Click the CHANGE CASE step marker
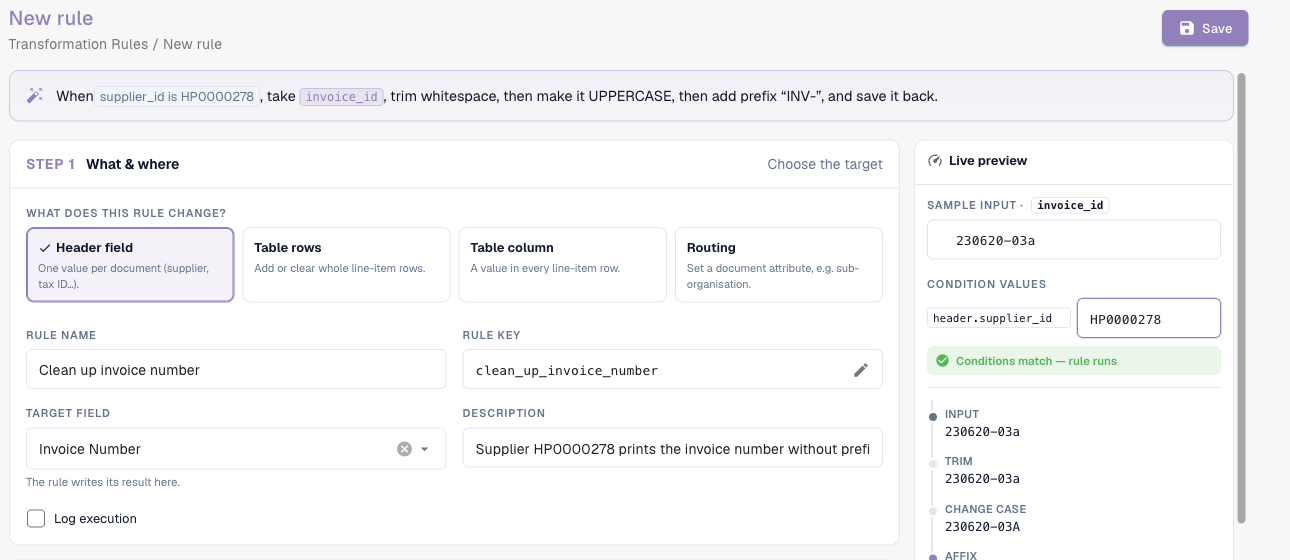This screenshot has height=560, width=1290. (x=933, y=510)
